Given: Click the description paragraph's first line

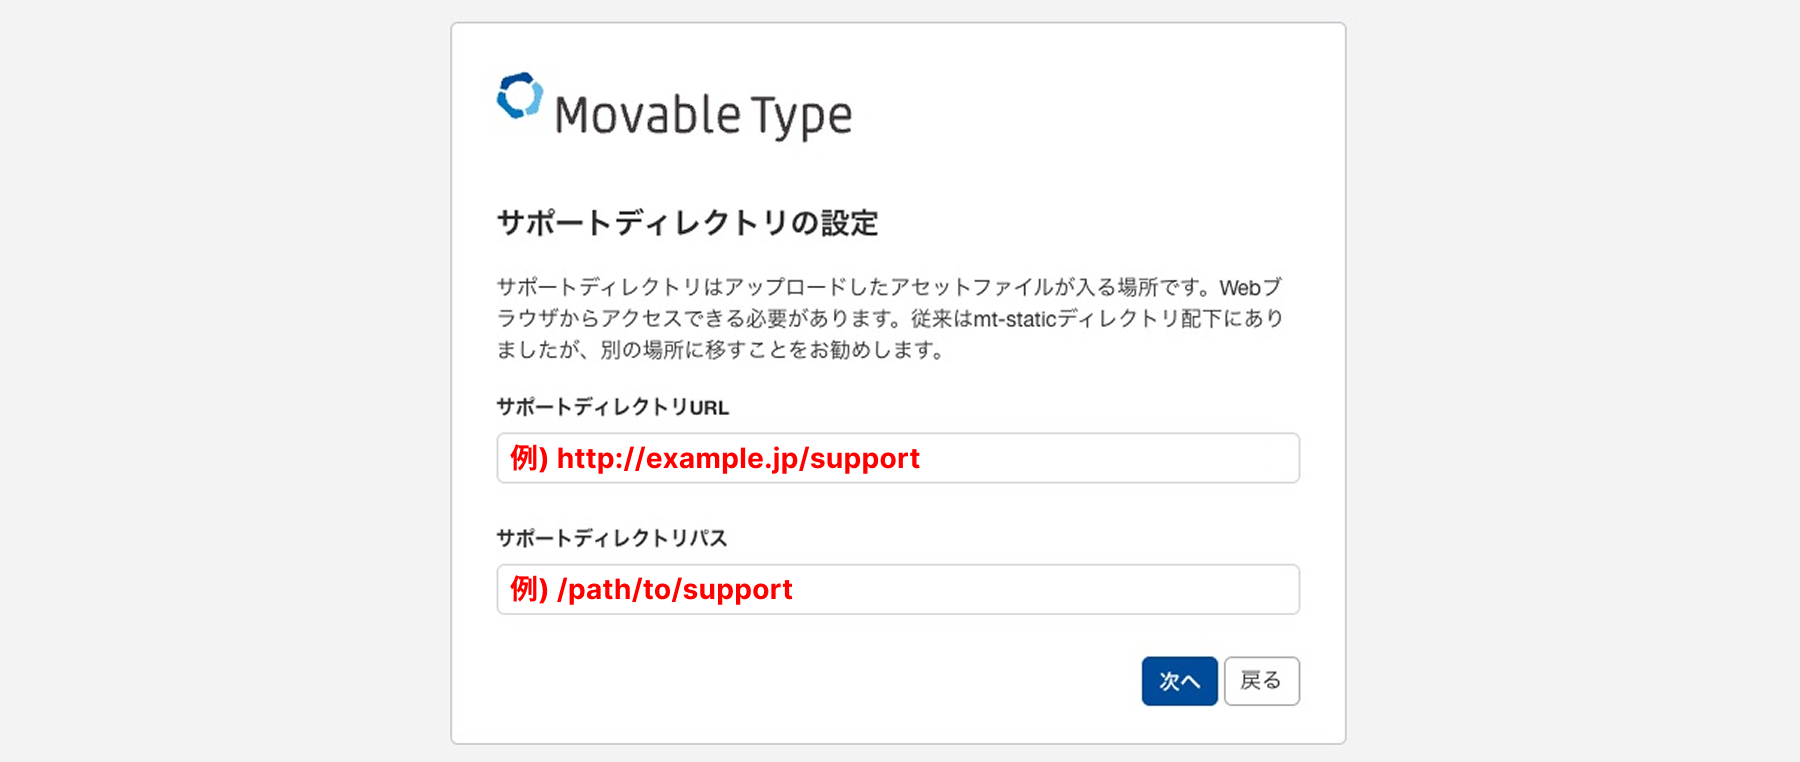Looking at the screenshot, I should pyautogui.click(x=889, y=288).
